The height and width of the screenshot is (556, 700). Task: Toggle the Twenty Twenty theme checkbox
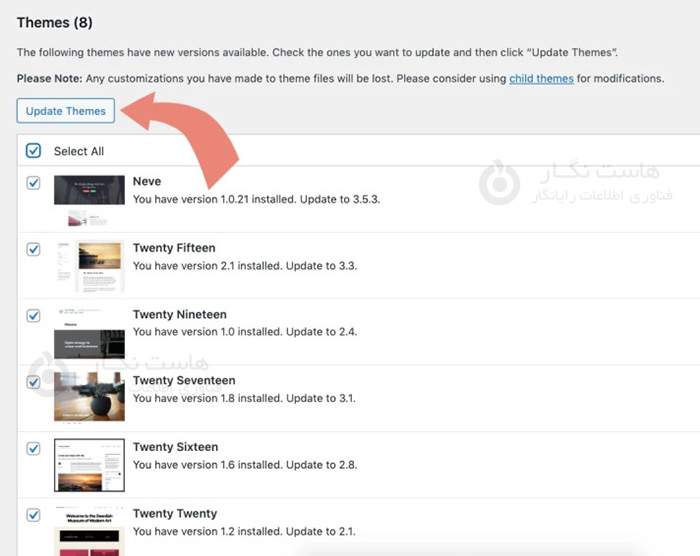(x=33, y=515)
